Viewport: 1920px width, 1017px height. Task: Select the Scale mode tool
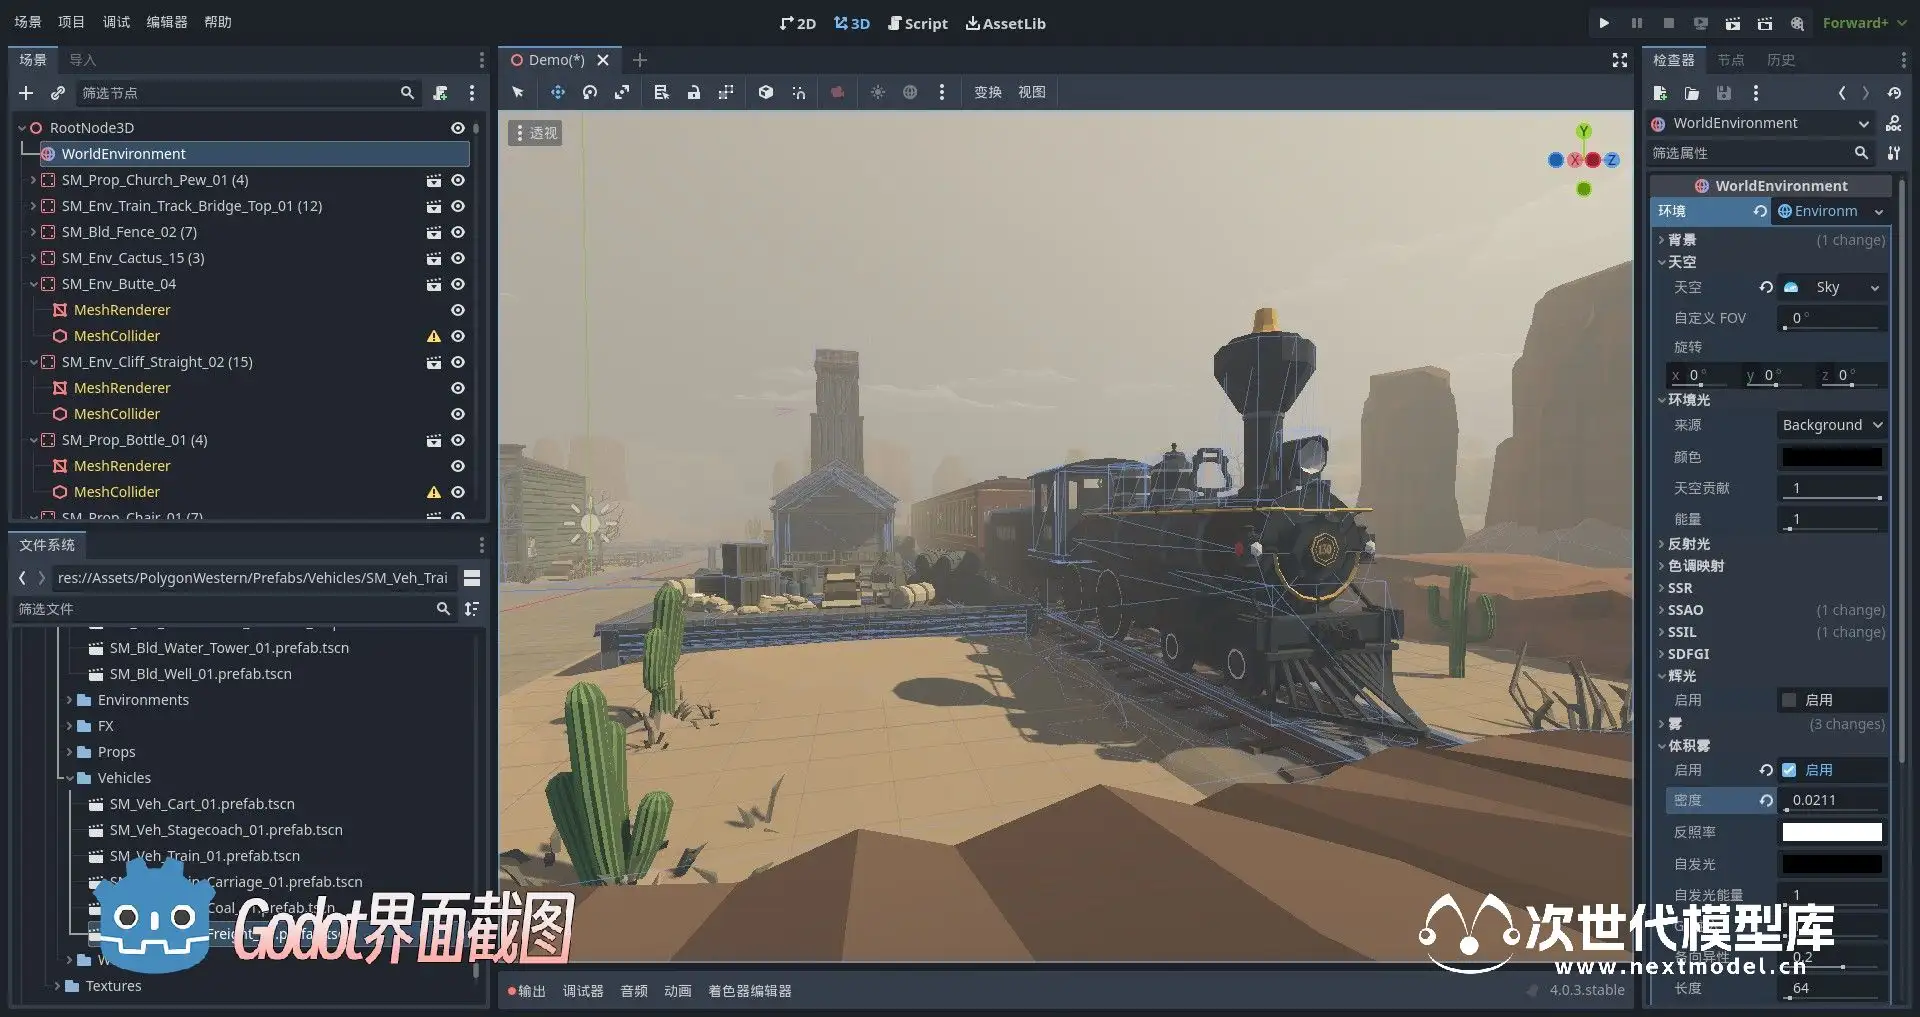622,92
